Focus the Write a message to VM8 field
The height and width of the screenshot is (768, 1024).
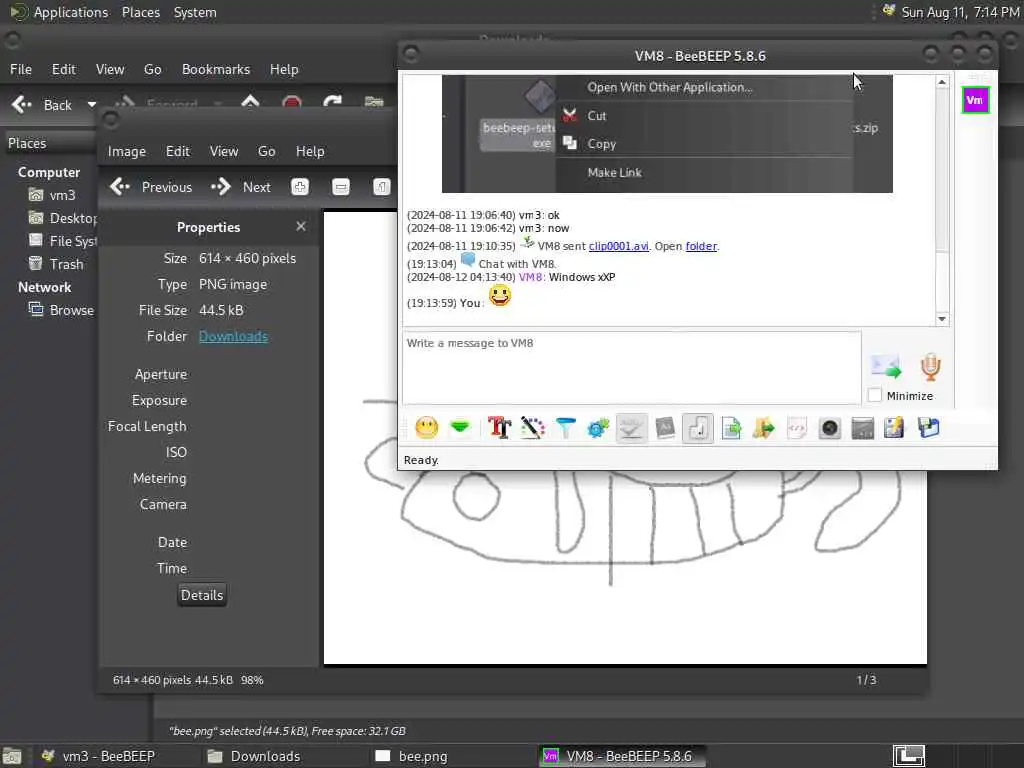point(632,367)
